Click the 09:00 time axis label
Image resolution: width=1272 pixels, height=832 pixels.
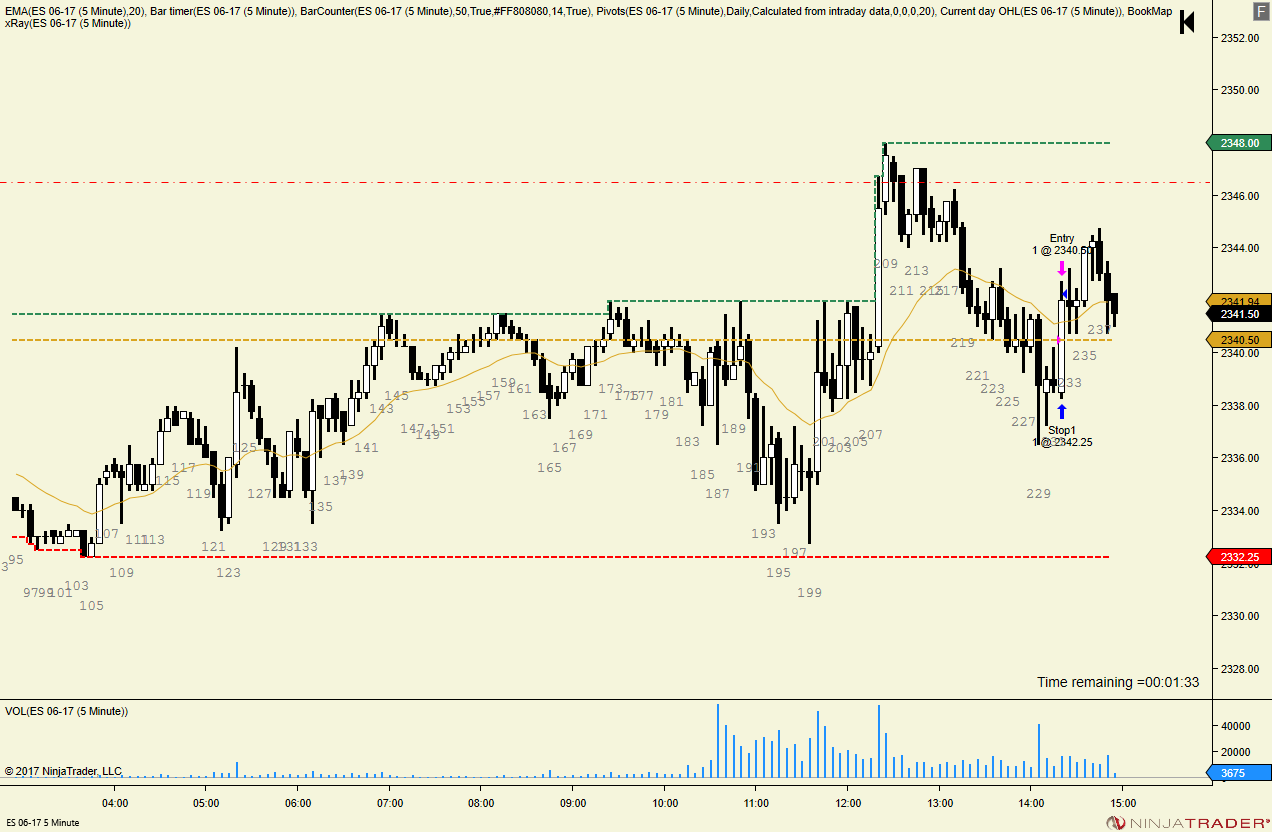tap(573, 803)
